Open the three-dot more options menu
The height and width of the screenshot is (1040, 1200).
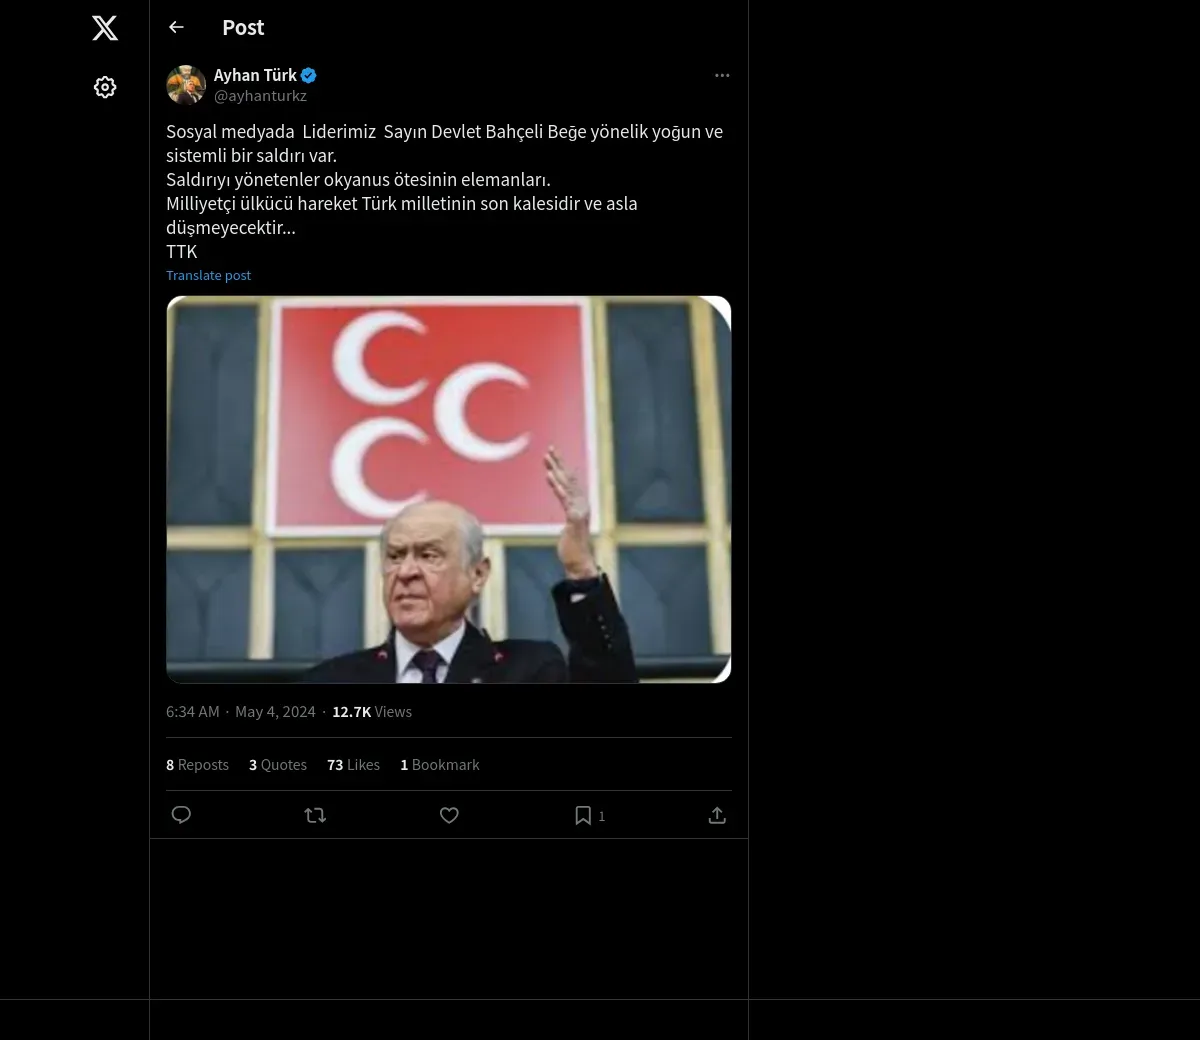pos(722,75)
